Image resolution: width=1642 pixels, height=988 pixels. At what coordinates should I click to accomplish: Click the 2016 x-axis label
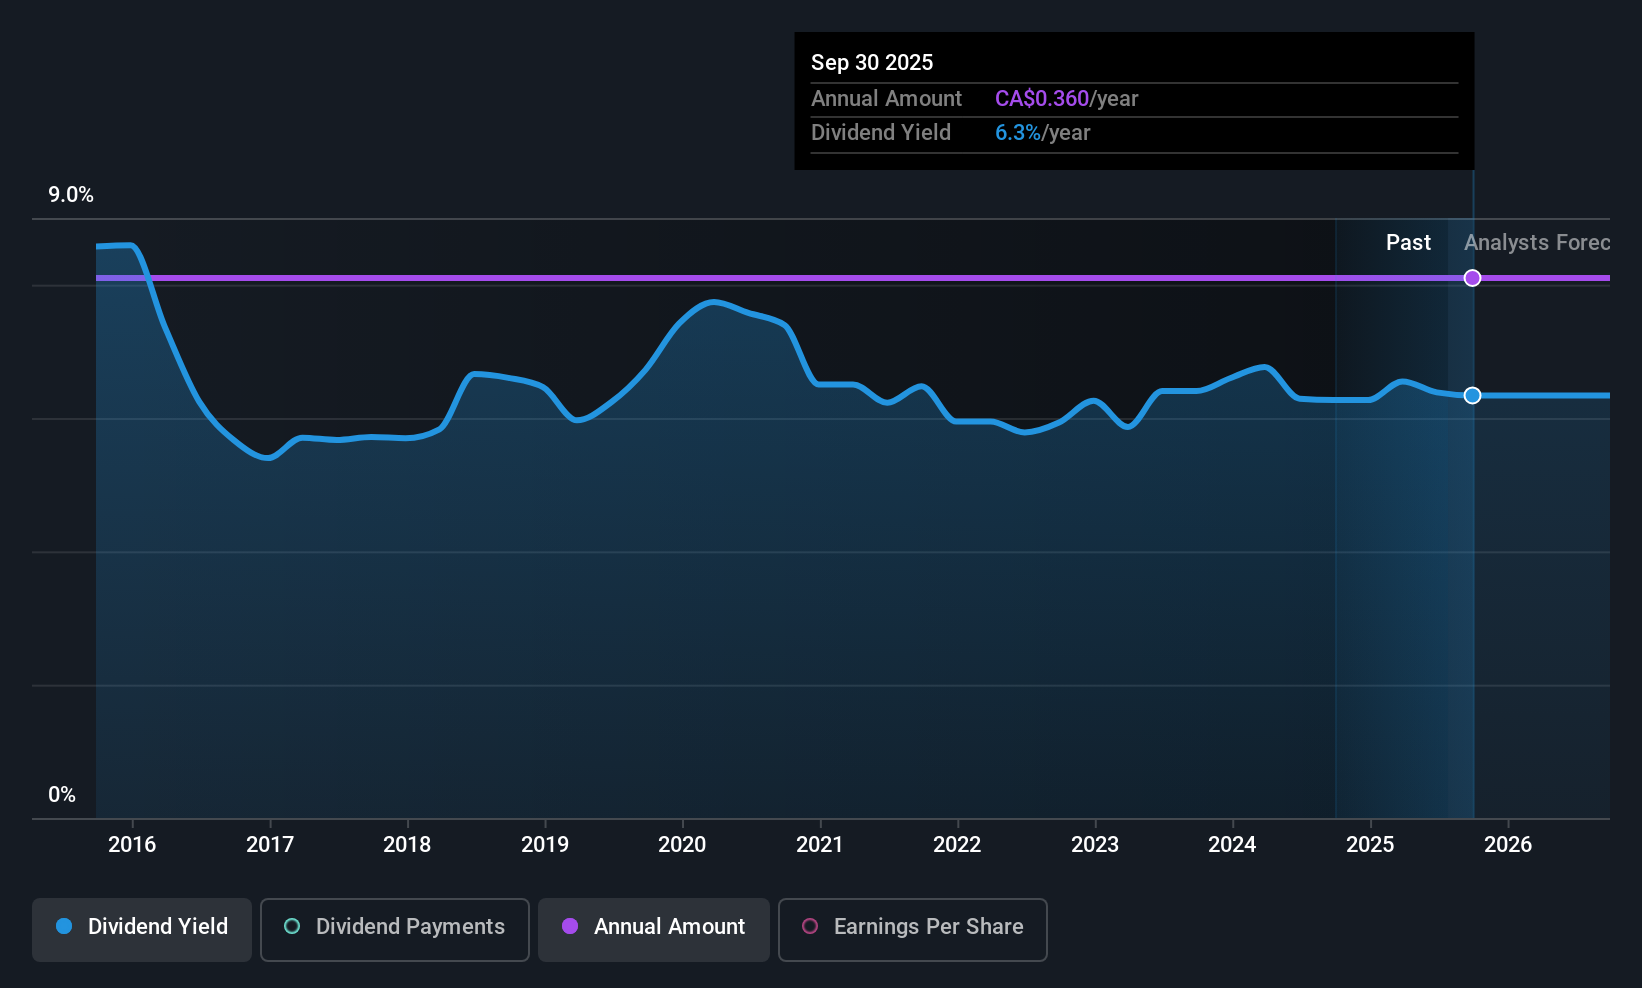point(132,845)
